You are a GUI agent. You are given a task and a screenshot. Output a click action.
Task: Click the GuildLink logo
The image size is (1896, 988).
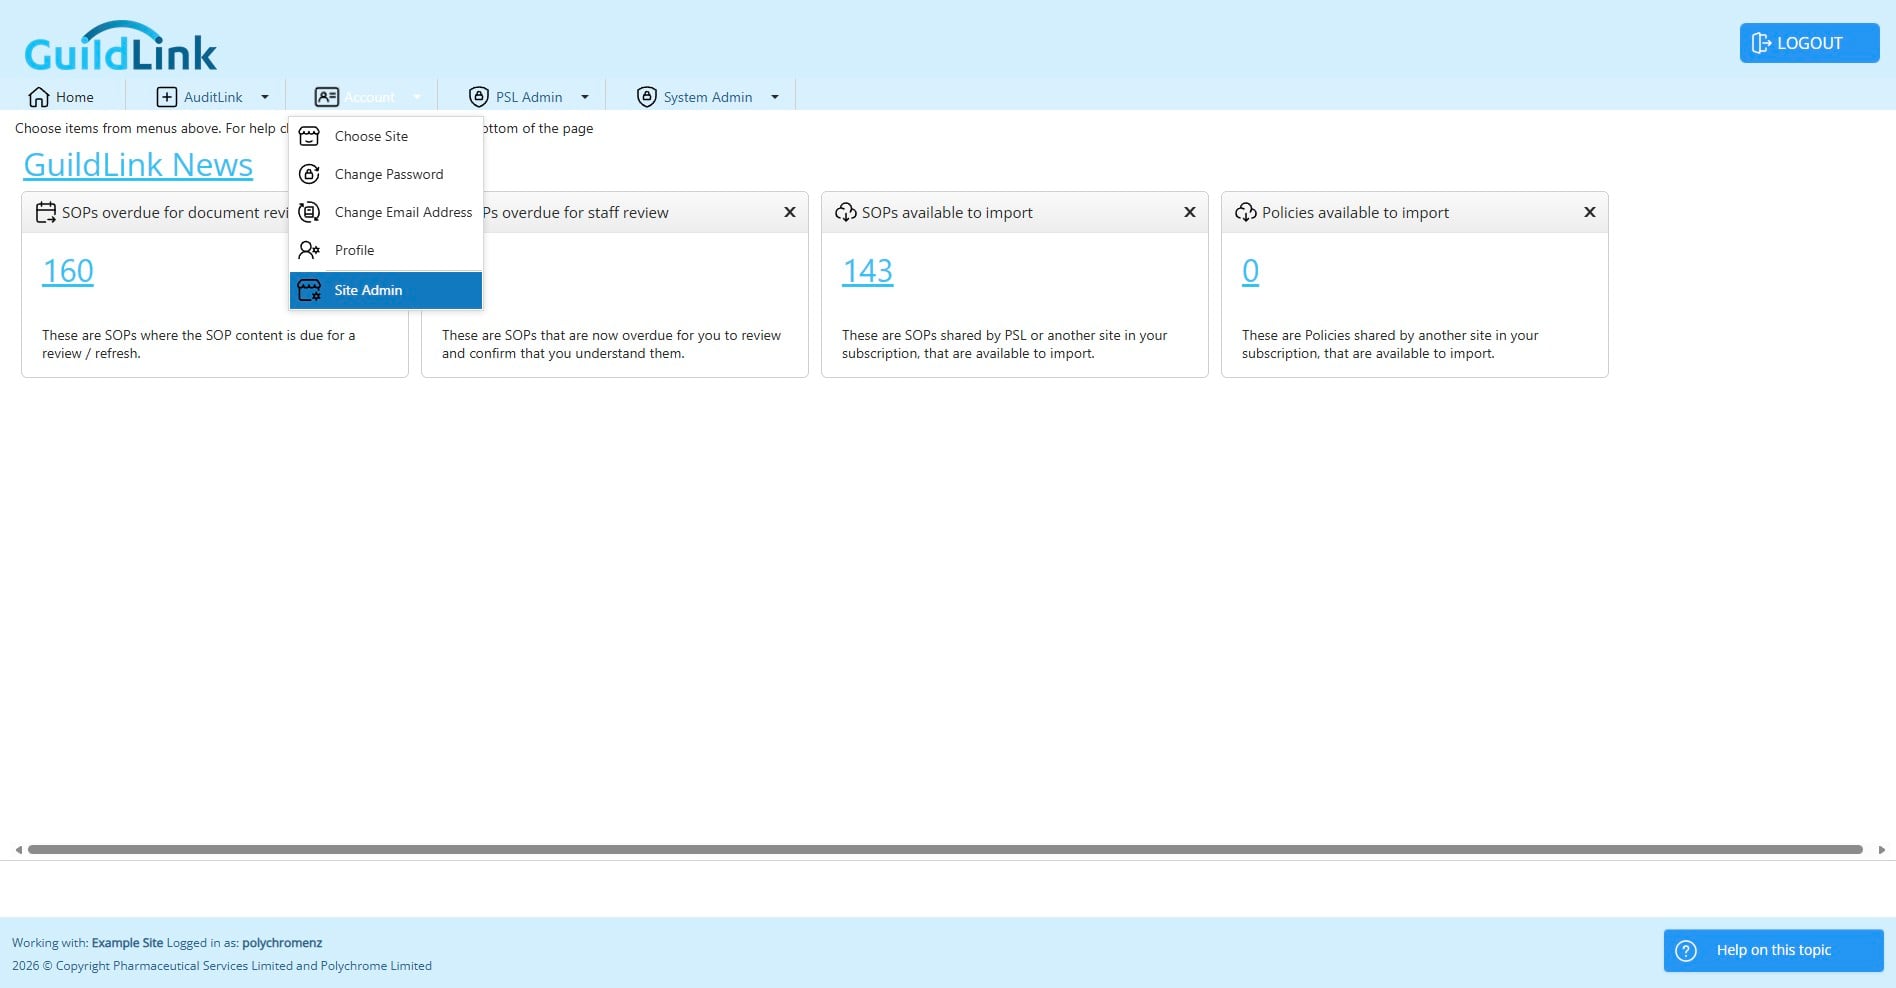click(120, 47)
